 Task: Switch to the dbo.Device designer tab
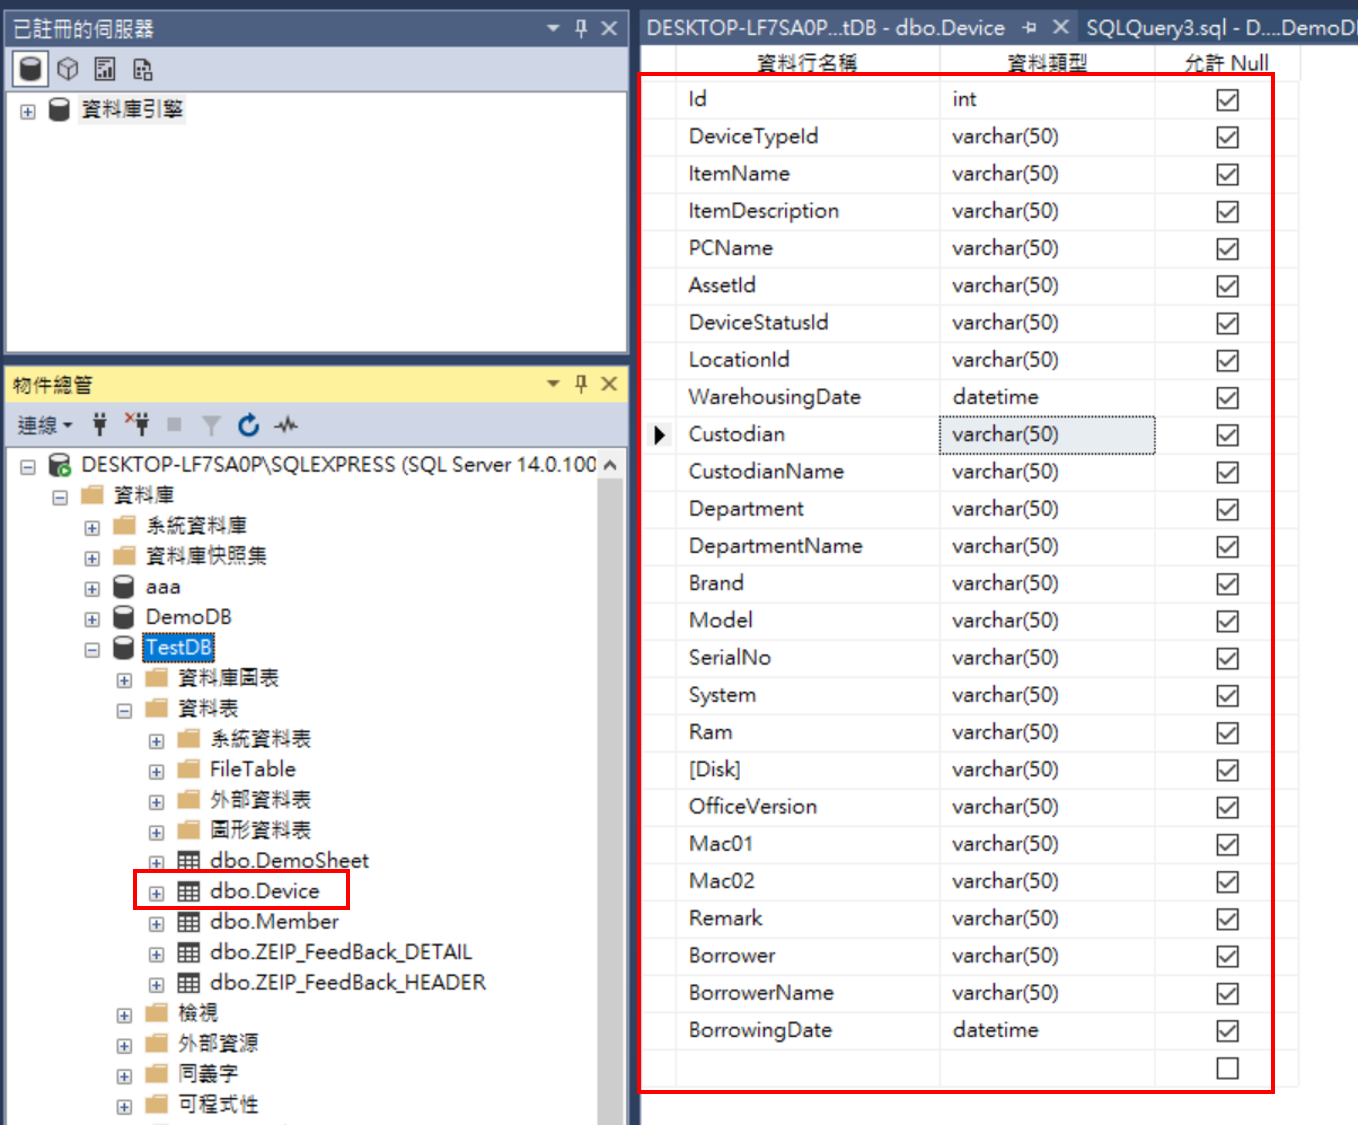(x=826, y=28)
